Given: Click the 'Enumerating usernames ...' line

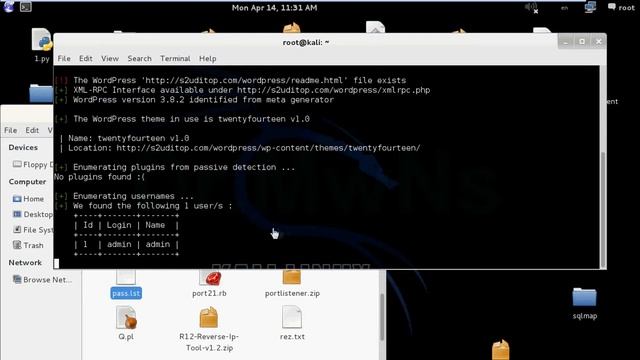Looking at the screenshot, I should pyautogui.click(x=133, y=196).
